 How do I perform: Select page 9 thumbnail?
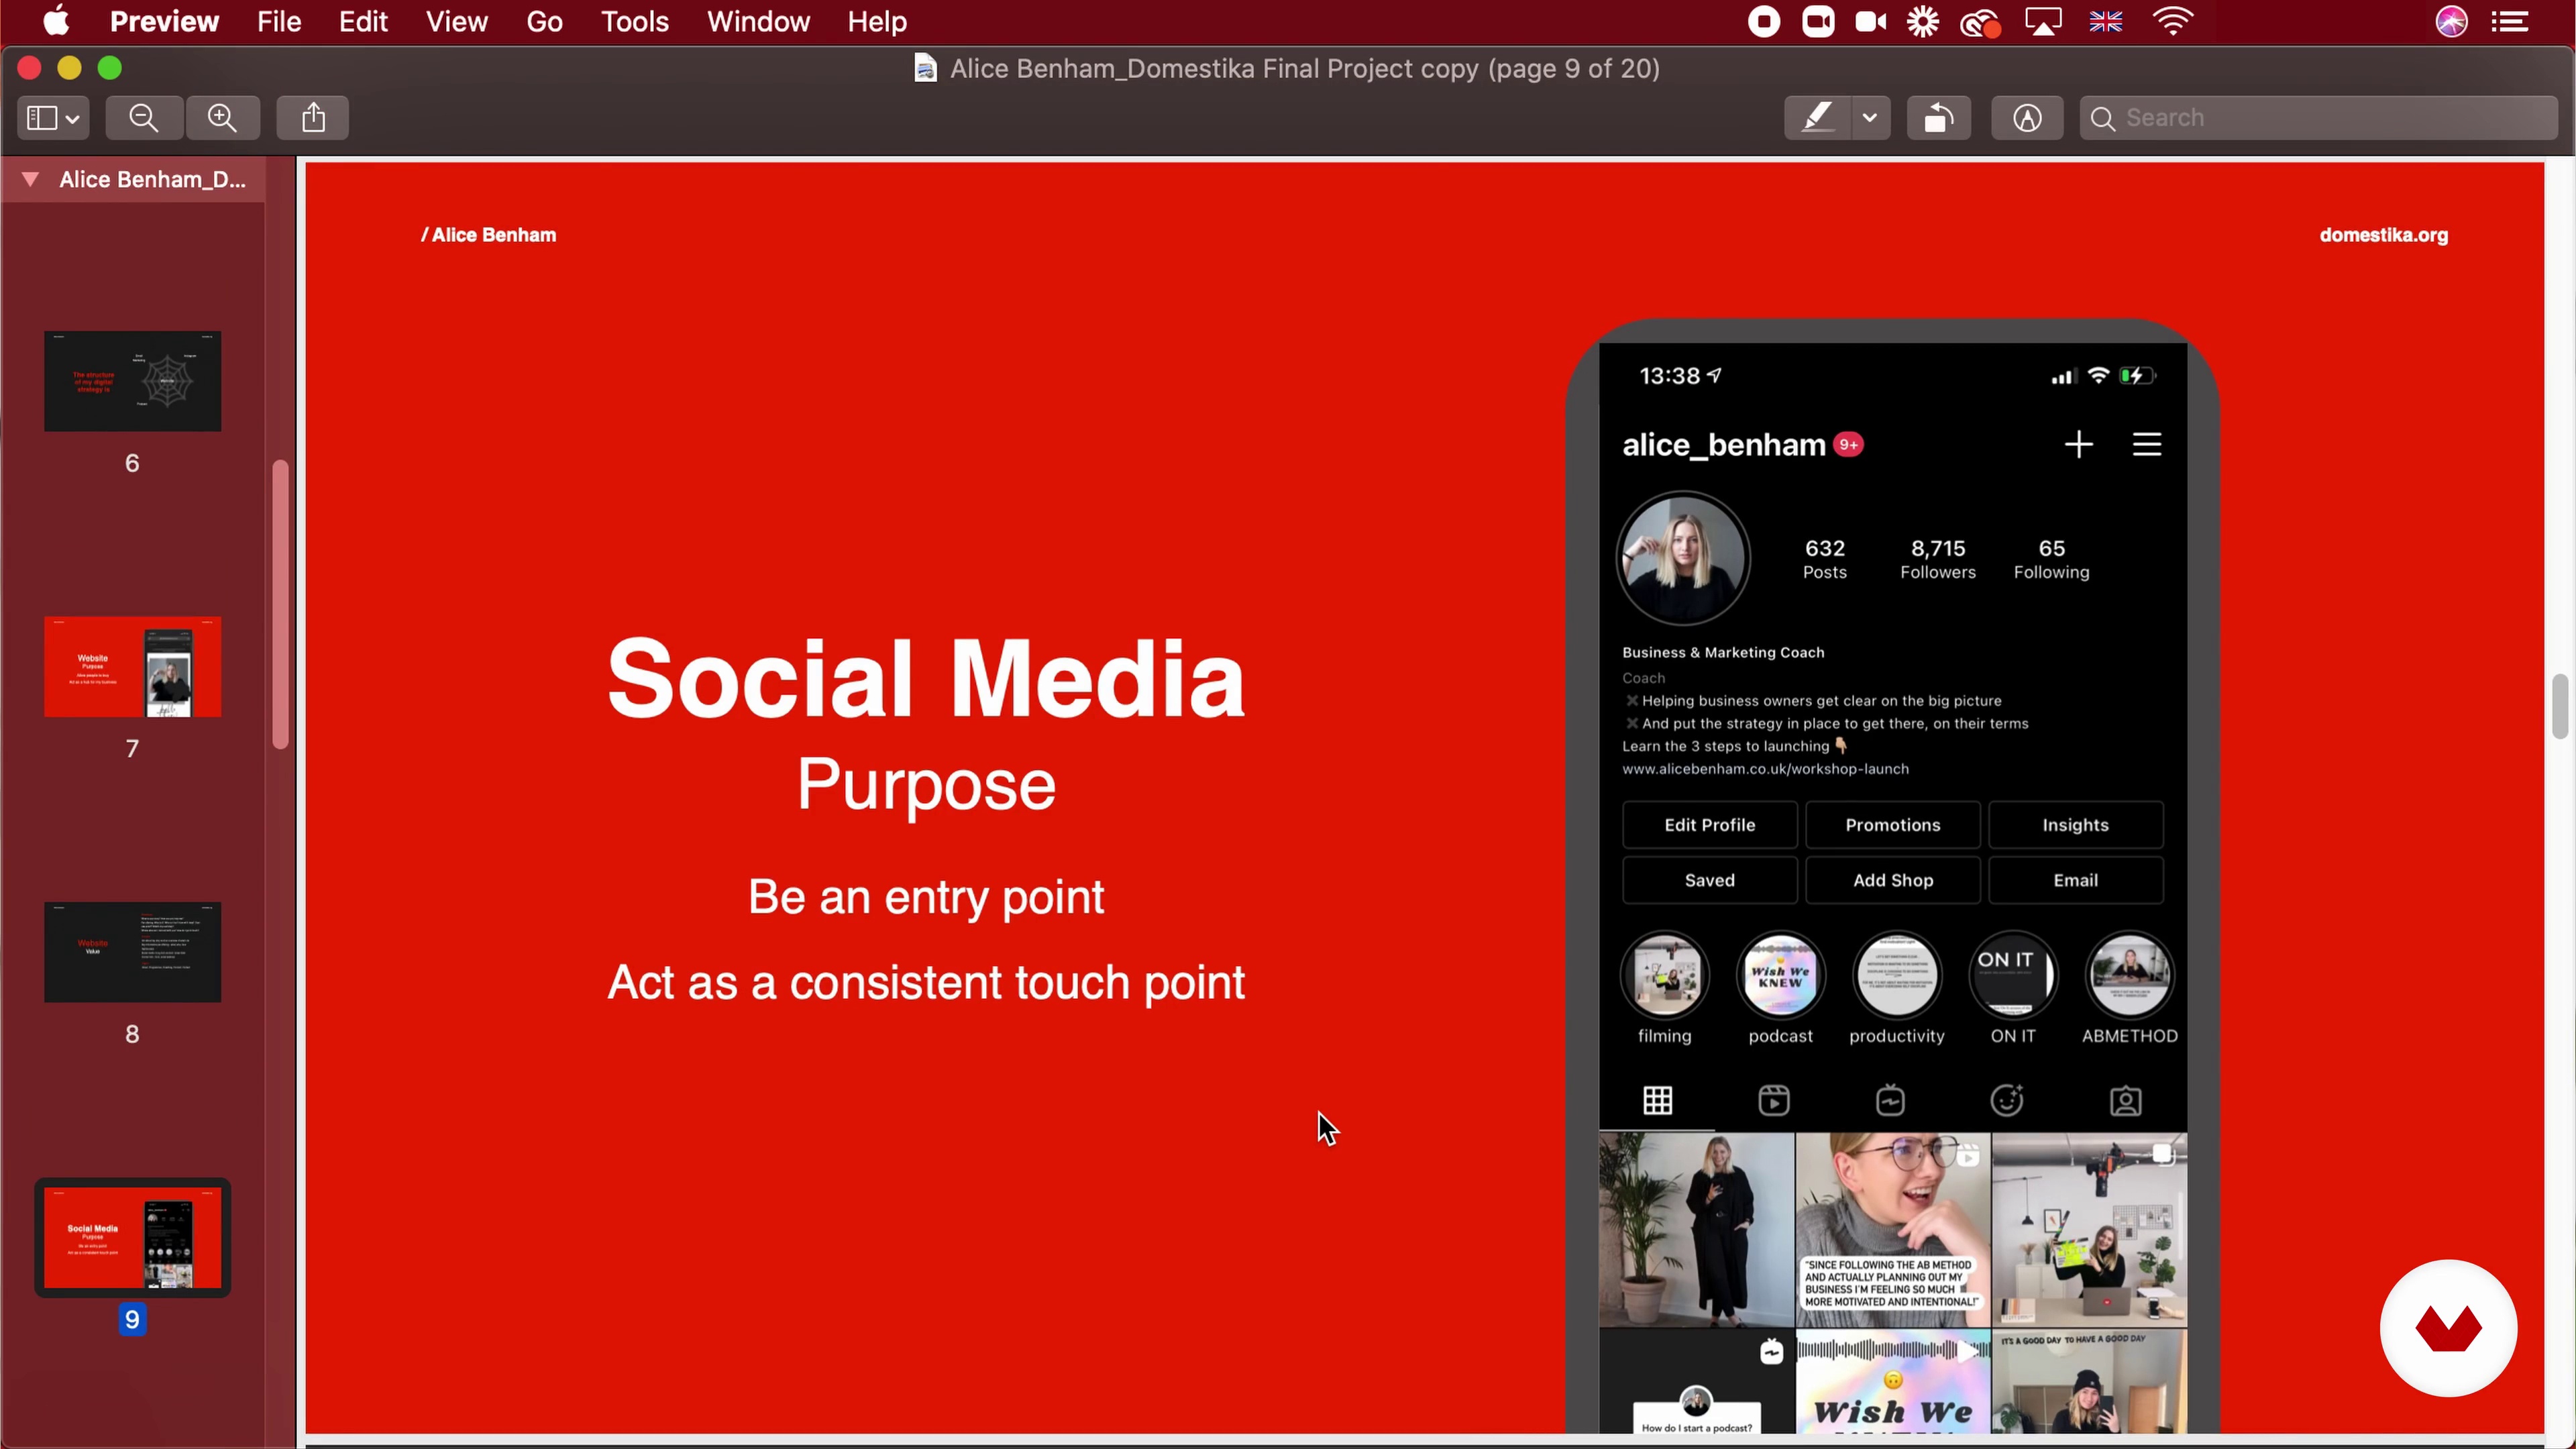coord(132,1237)
